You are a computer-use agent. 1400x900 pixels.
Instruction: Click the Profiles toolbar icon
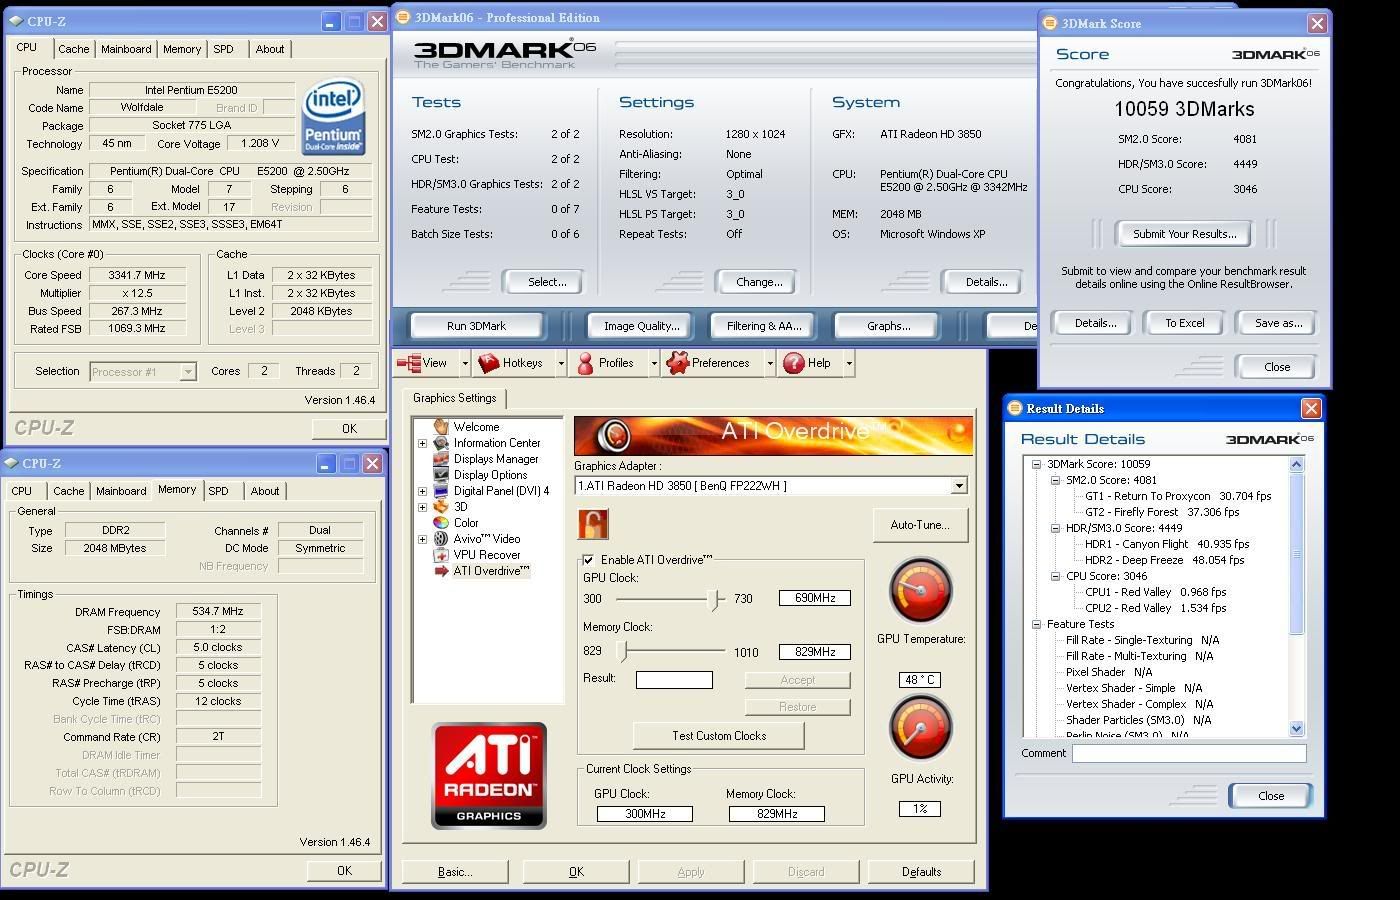(x=585, y=363)
